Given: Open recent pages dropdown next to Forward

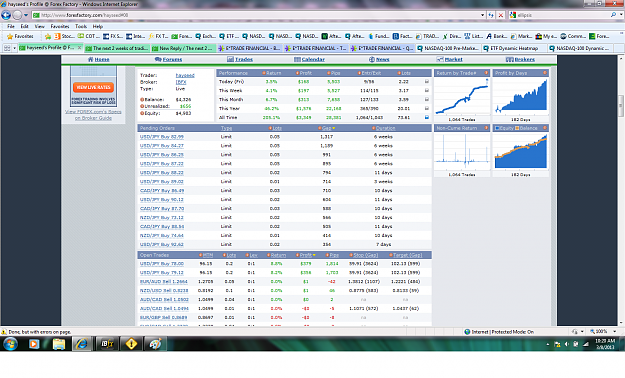Looking at the screenshot, I should 26,15.
